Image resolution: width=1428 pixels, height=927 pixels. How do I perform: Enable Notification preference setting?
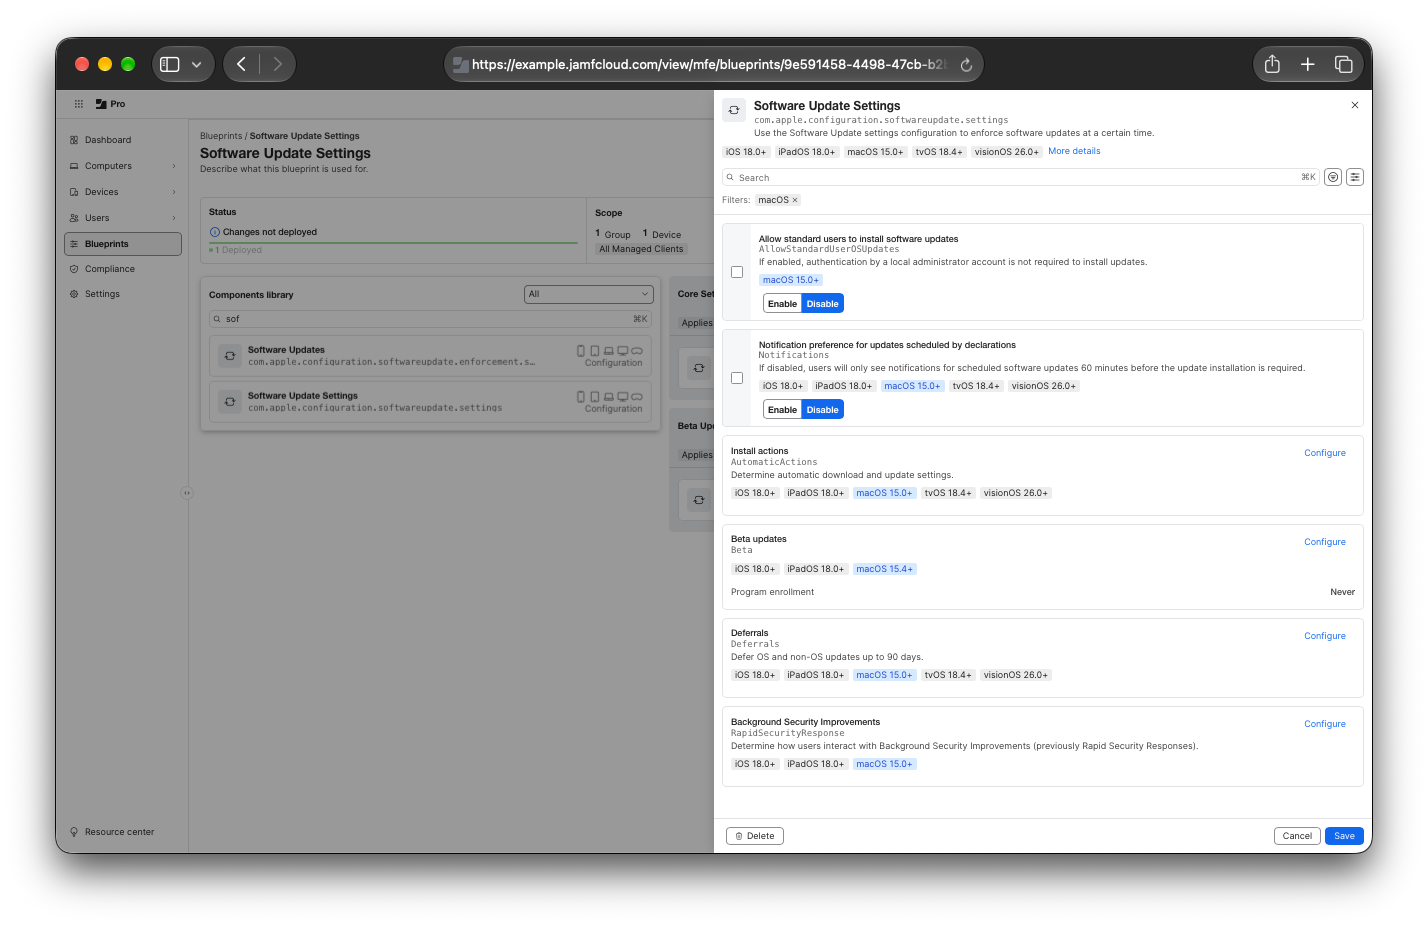(x=782, y=410)
